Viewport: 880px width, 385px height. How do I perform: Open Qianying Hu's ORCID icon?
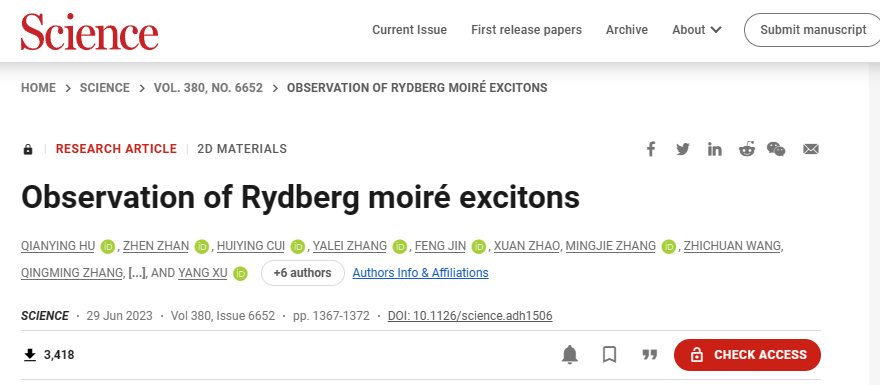pyautogui.click(x=107, y=246)
